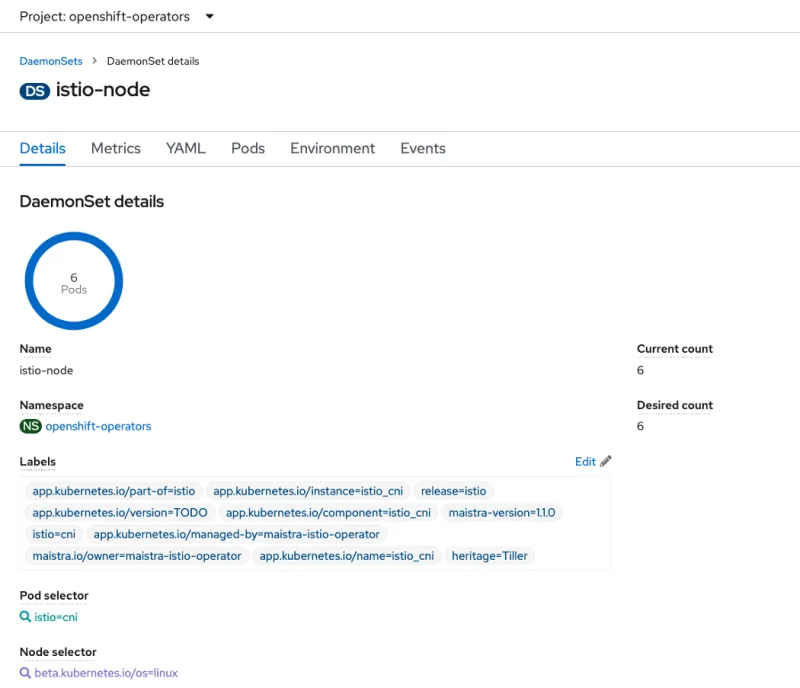This screenshot has height=688, width=800.
Task: Click the pencil icon next to Edit labels
Action: [605, 461]
